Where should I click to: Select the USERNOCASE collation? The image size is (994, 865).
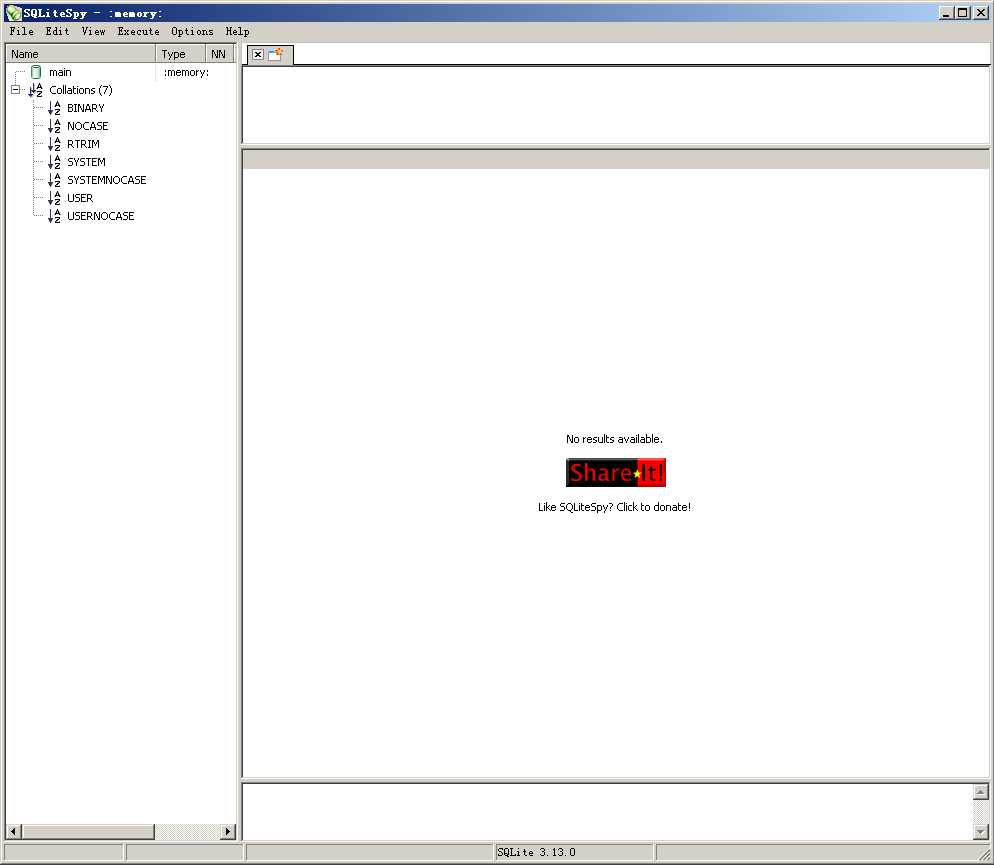(101, 216)
